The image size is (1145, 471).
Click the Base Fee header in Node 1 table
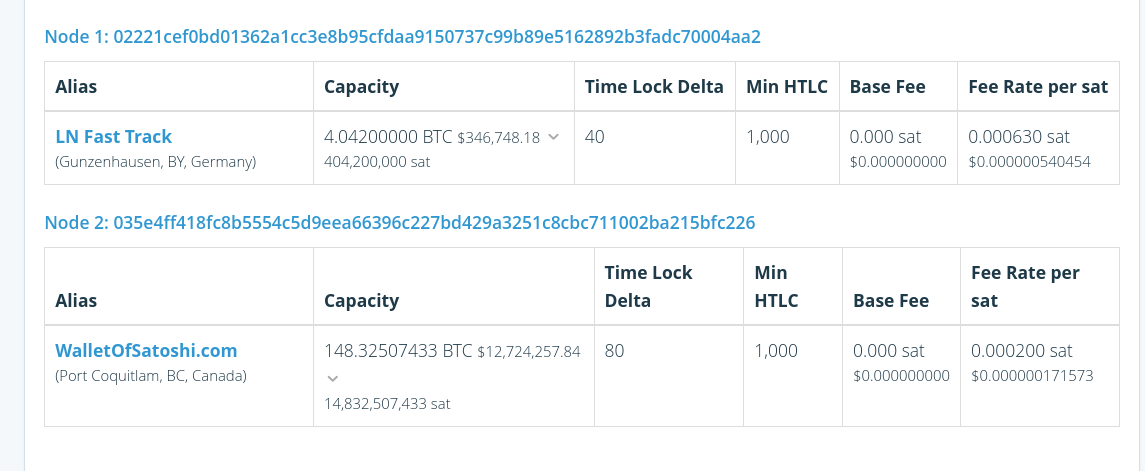click(x=887, y=87)
